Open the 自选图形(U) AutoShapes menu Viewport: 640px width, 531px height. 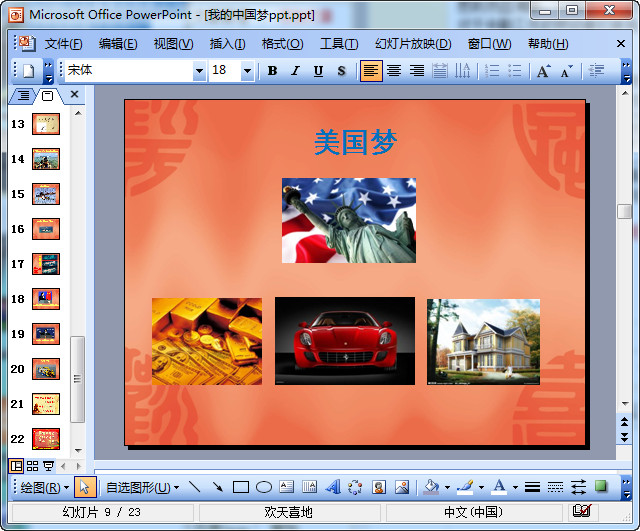click(142, 487)
